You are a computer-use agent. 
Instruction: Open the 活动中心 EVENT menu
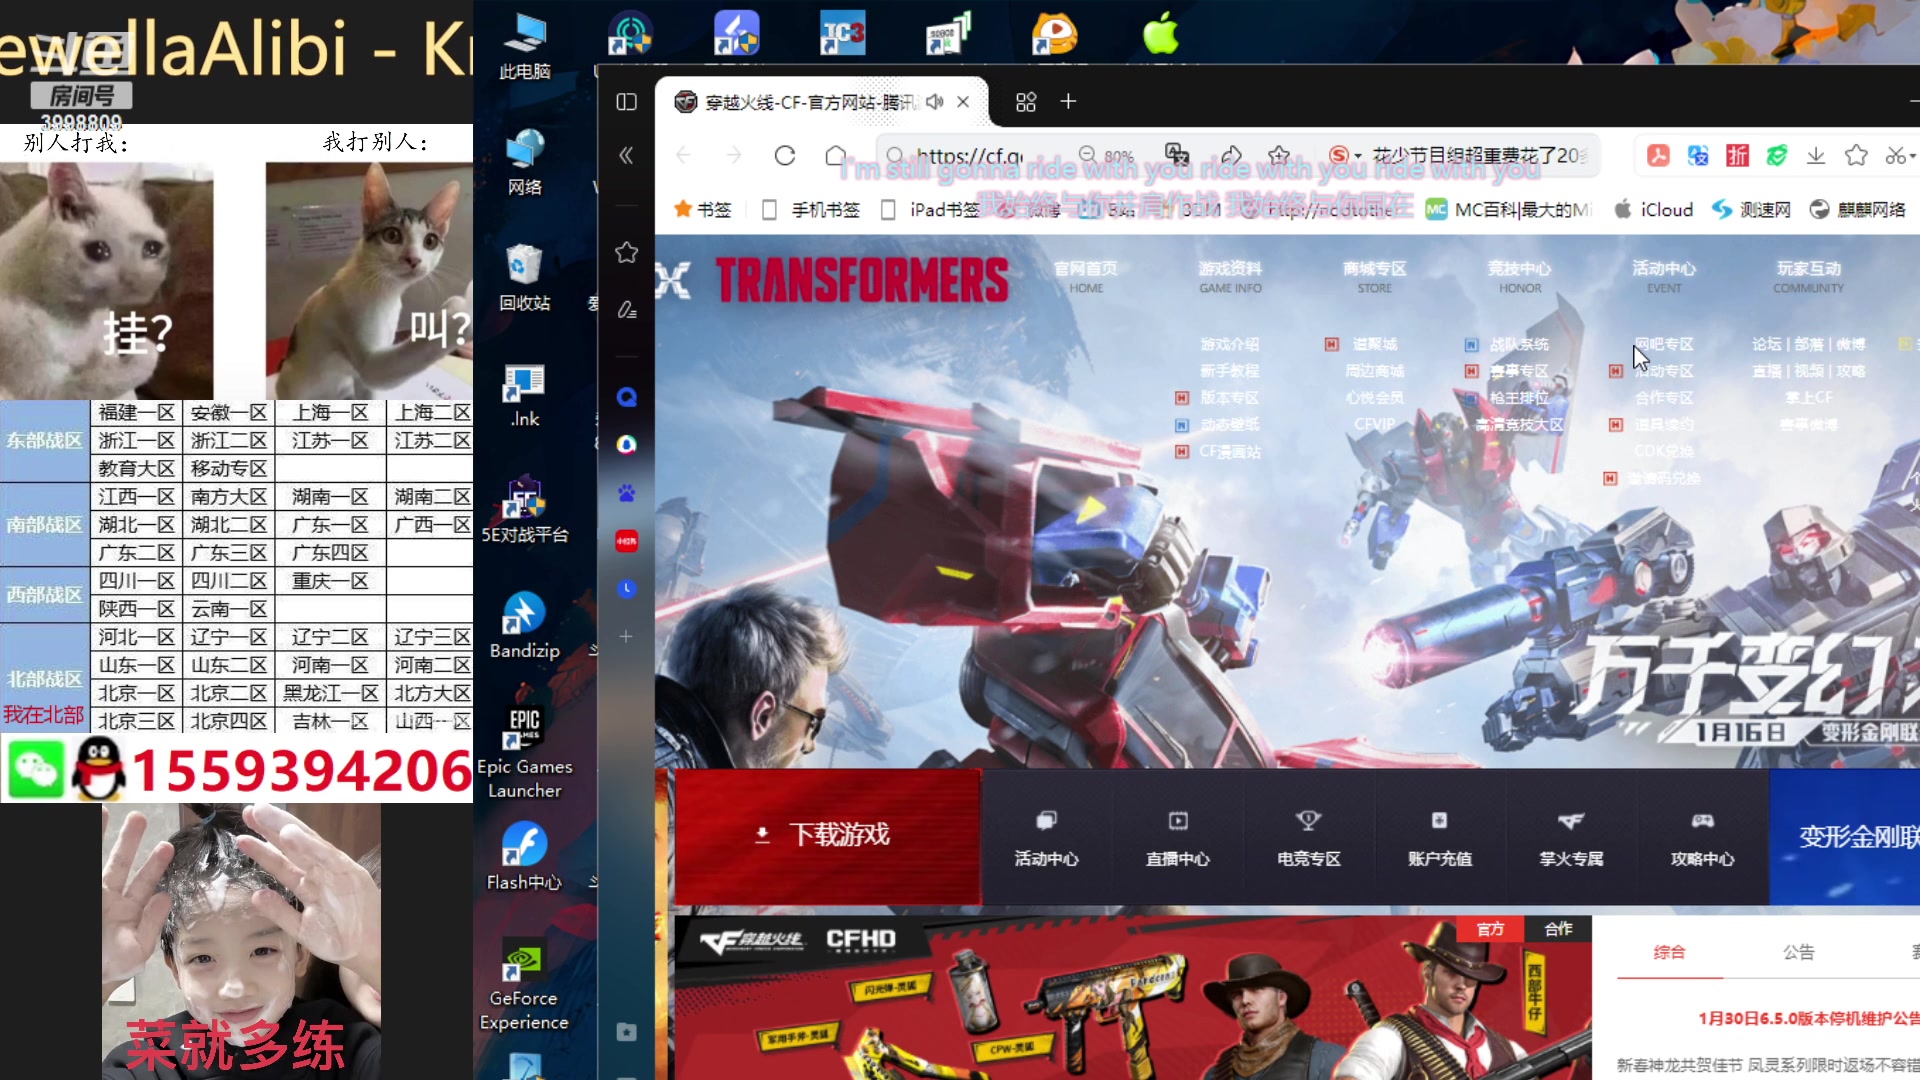tap(1664, 277)
